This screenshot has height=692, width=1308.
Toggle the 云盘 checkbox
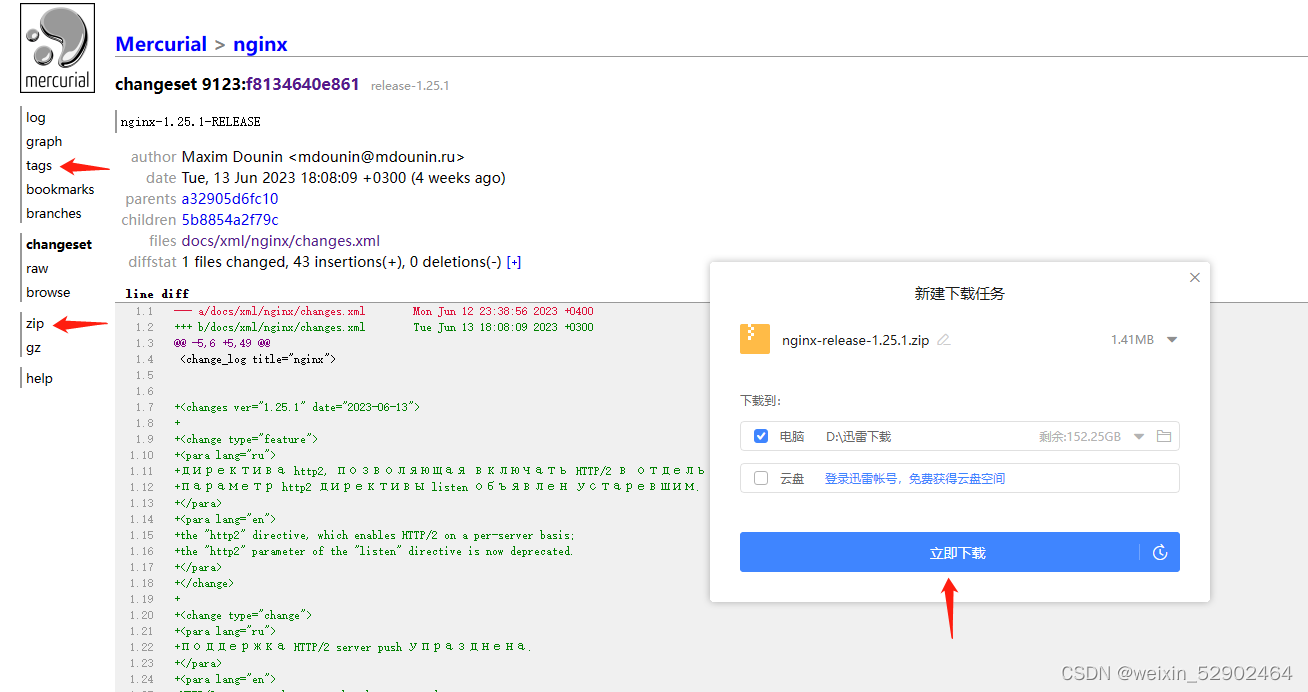761,478
